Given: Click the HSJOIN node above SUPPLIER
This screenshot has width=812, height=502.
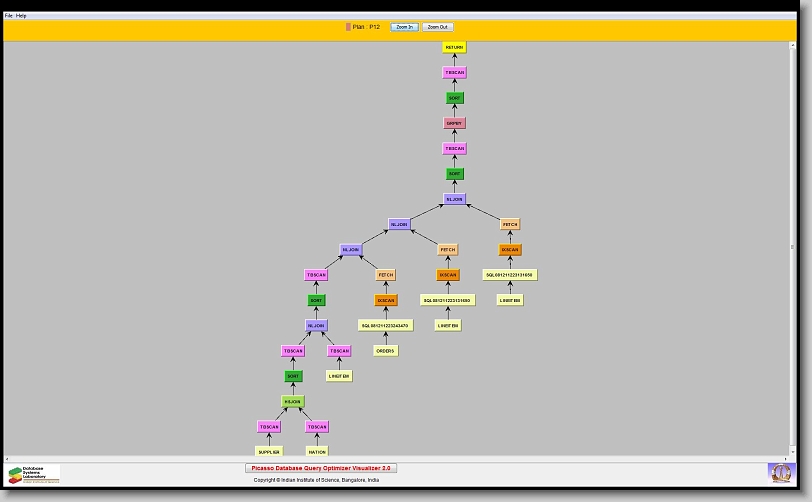Looking at the screenshot, I should [x=292, y=401].
